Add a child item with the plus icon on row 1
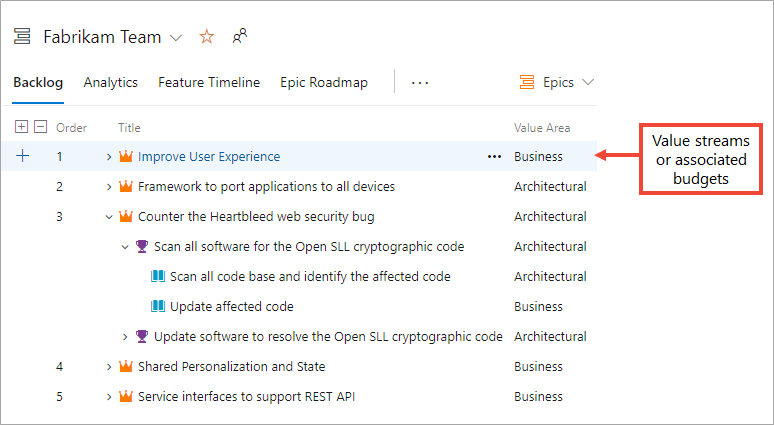The height and width of the screenshot is (425, 774). click(23, 156)
